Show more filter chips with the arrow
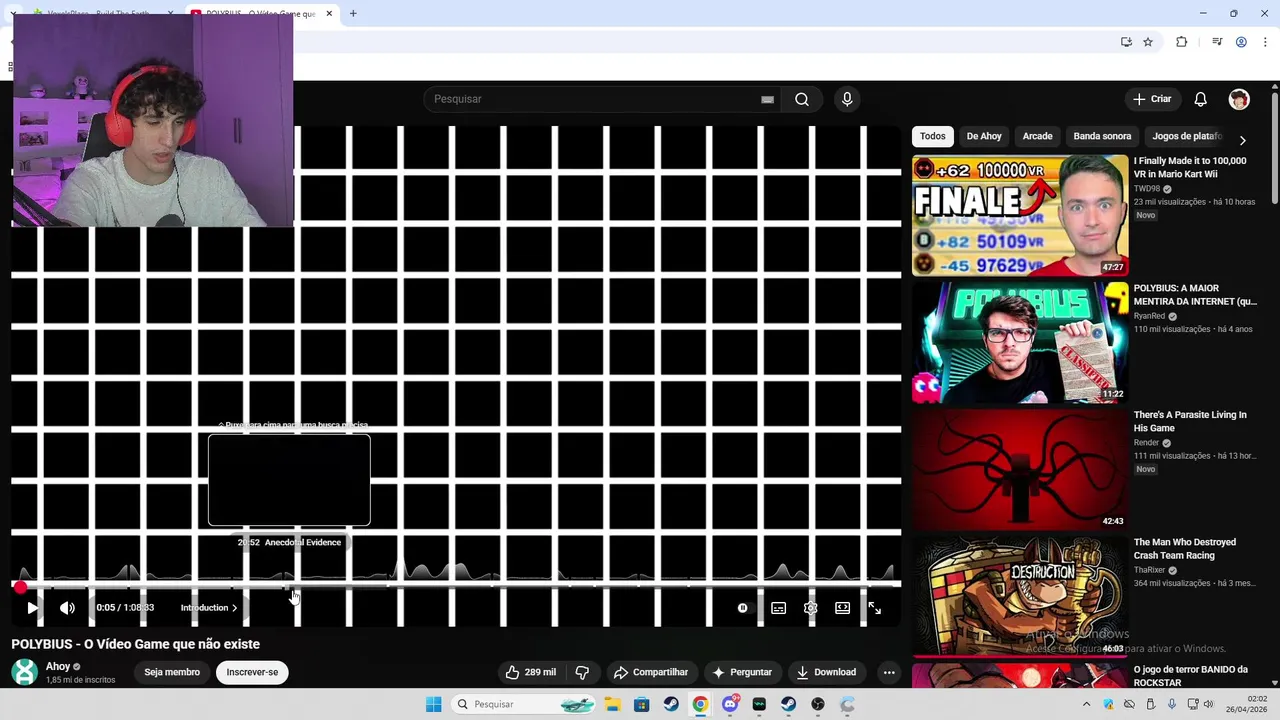The height and width of the screenshot is (720, 1280). coord(1242,140)
